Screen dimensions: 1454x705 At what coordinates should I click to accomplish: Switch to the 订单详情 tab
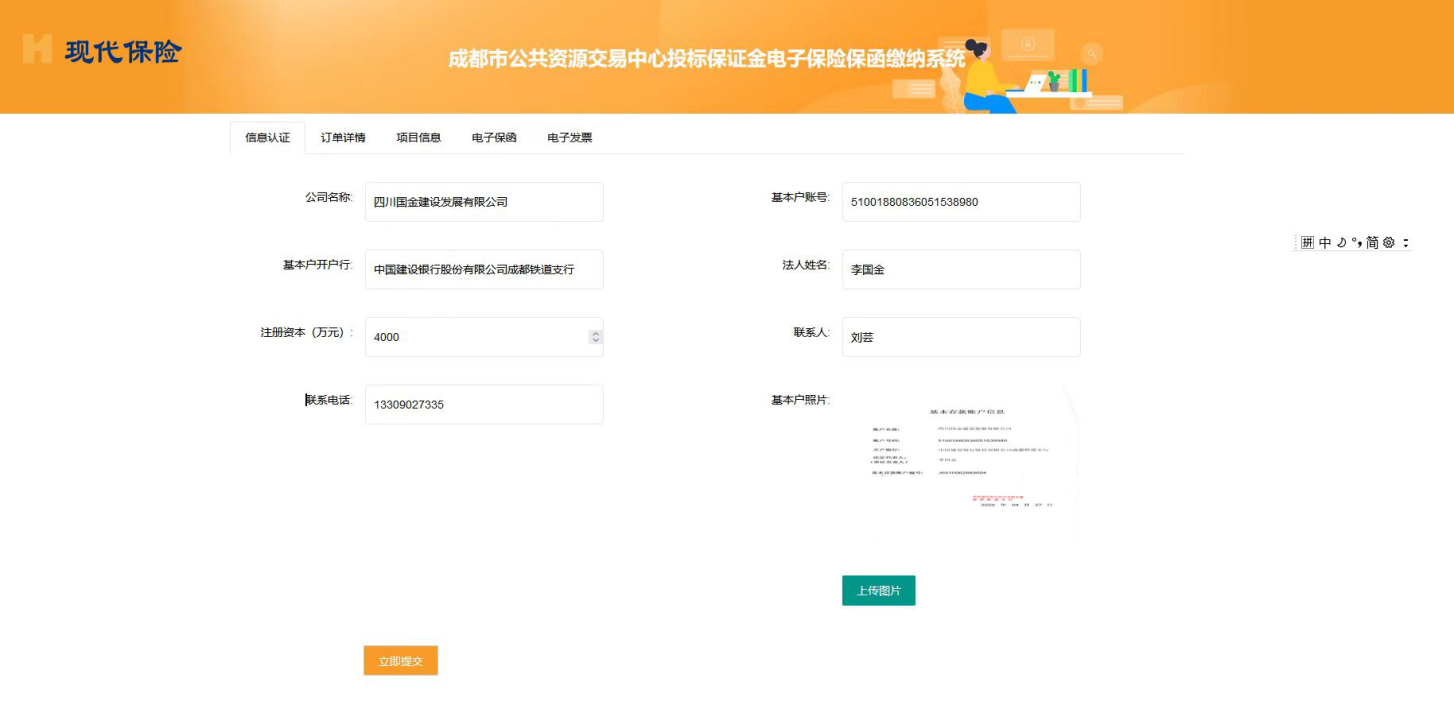pyautogui.click(x=343, y=138)
